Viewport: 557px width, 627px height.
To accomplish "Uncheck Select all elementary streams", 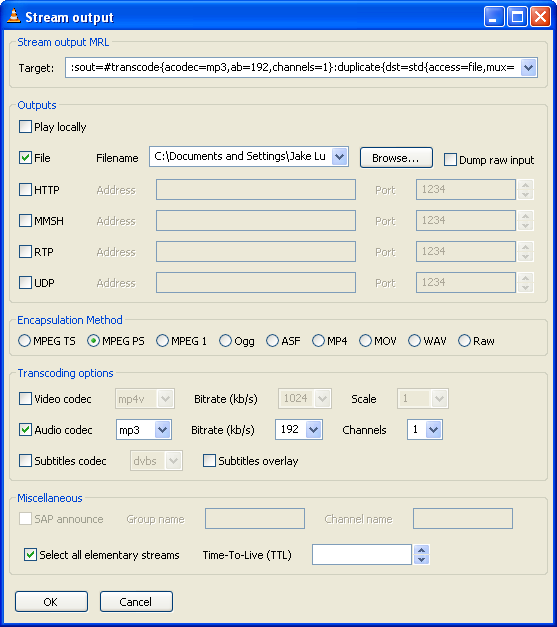I will click(30, 555).
